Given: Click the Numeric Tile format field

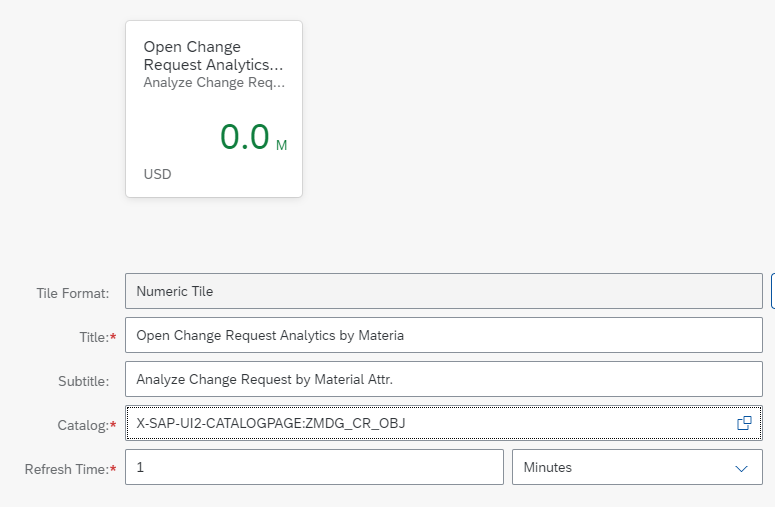Looking at the screenshot, I should pyautogui.click(x=444, y=291).
